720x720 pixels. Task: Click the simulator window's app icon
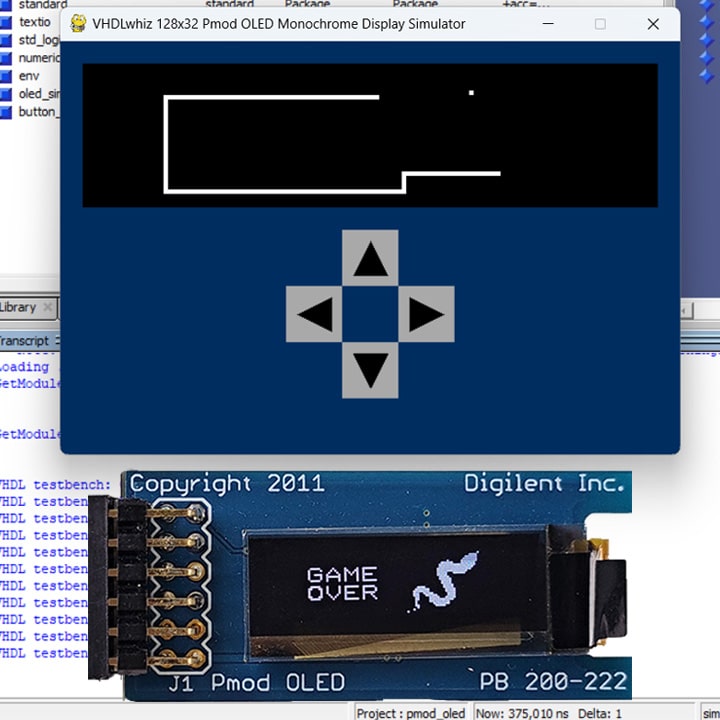click(78, 24)
